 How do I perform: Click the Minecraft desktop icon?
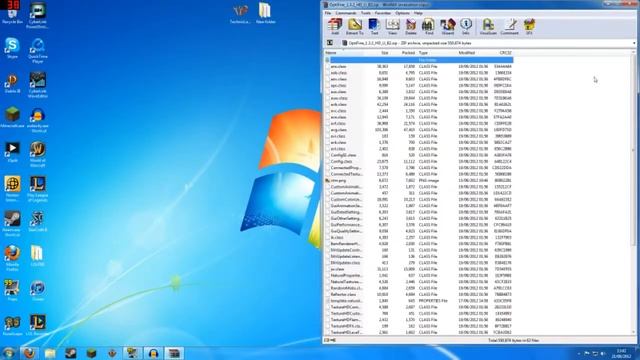[x=12, y=118]
